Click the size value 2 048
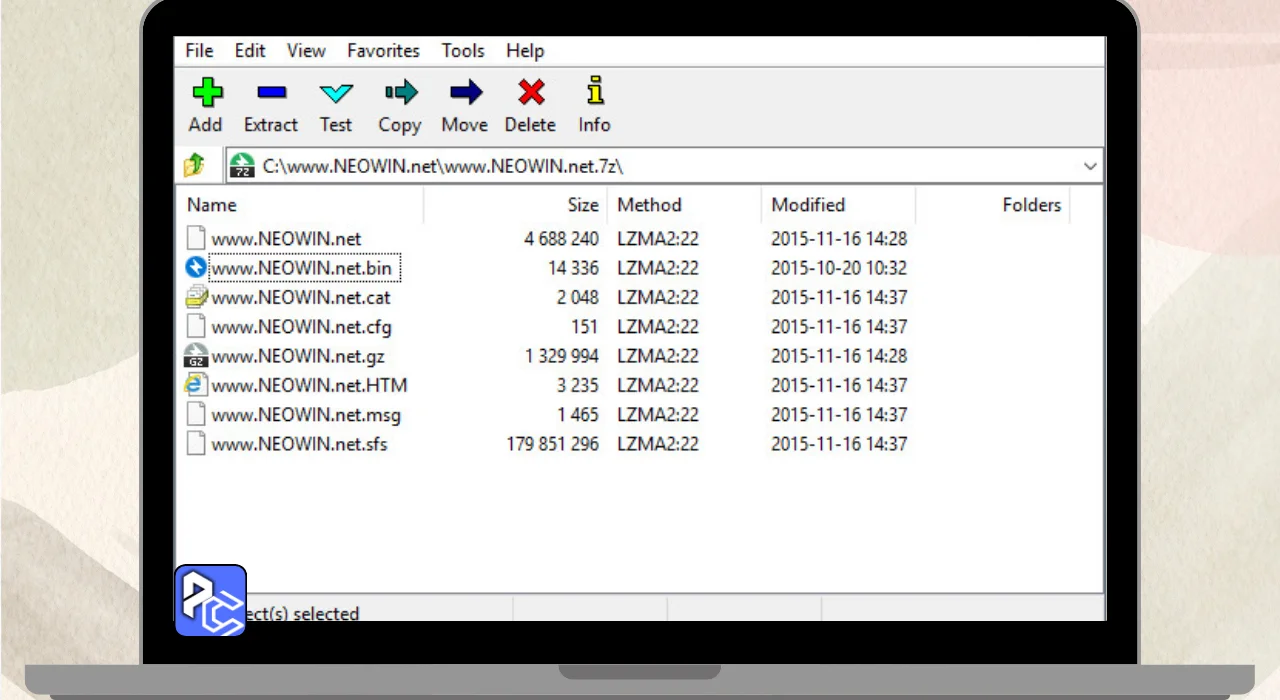 578,297
